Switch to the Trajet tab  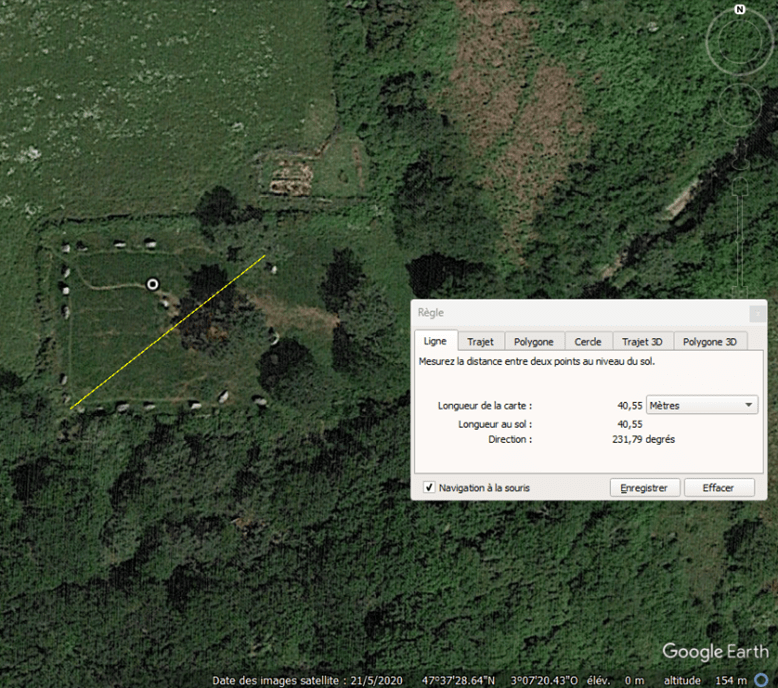point(480,342)
